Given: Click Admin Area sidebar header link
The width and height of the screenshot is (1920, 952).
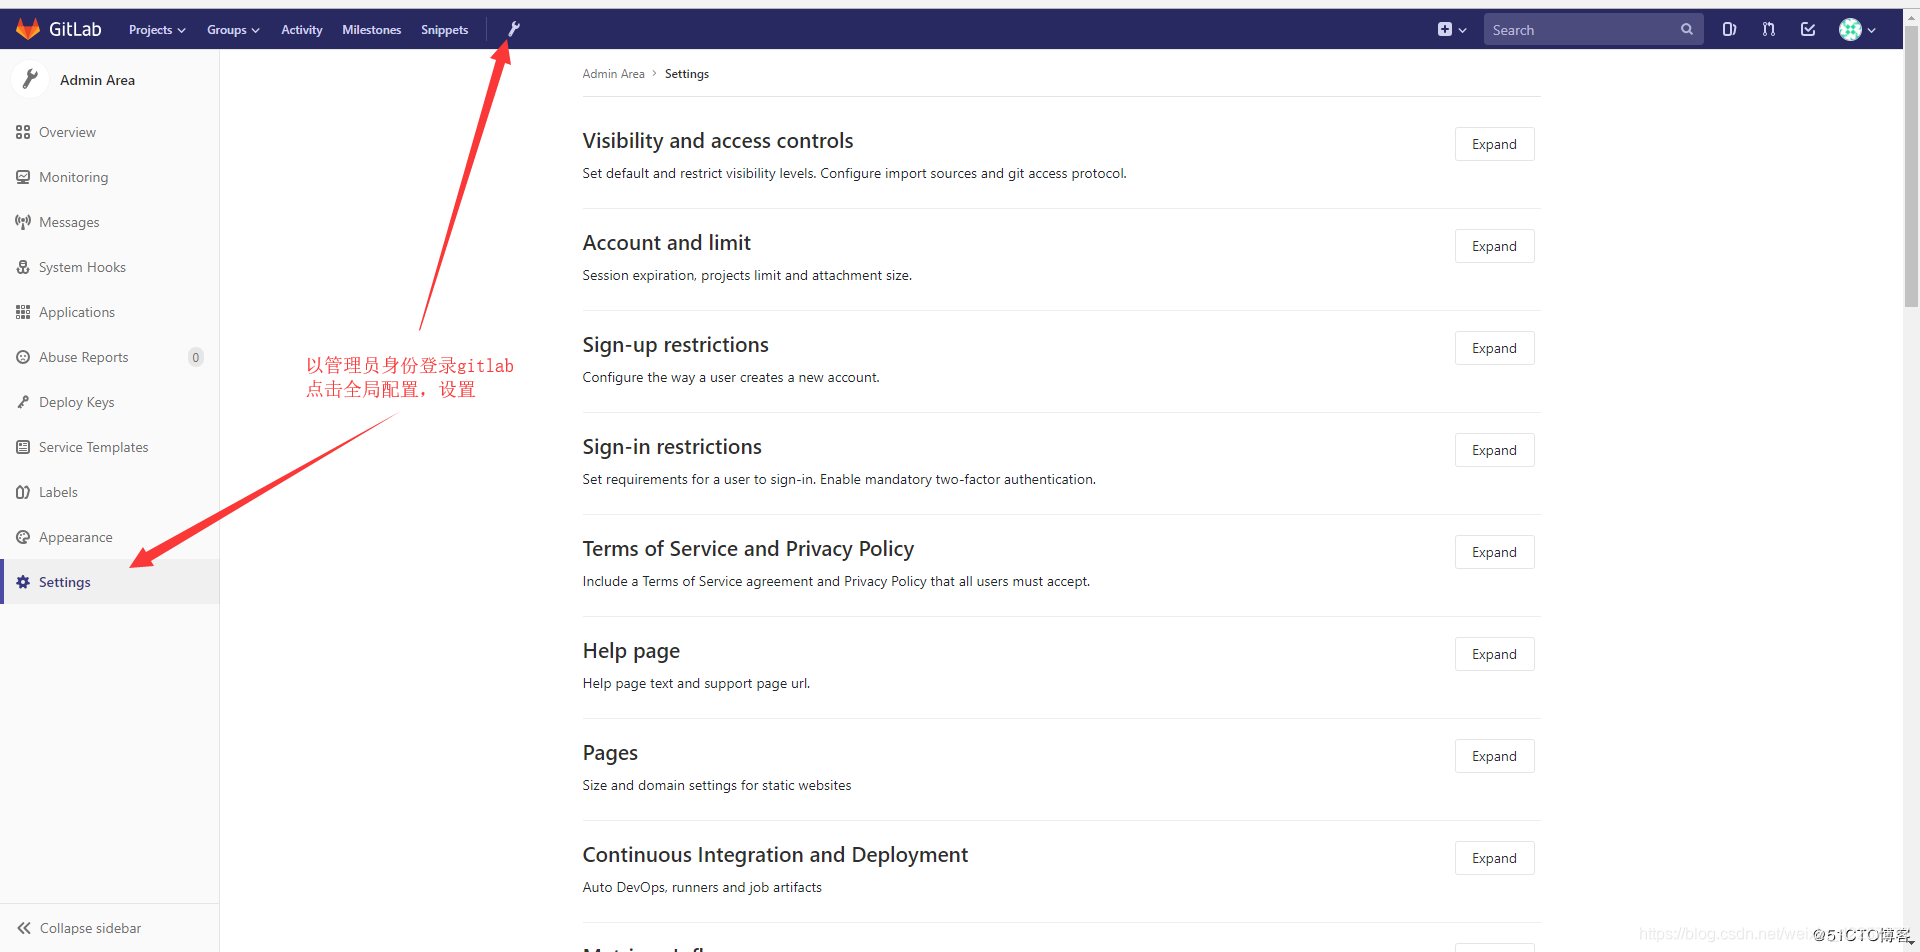Looking at the screenshot, I should click(x=97, y=80).
